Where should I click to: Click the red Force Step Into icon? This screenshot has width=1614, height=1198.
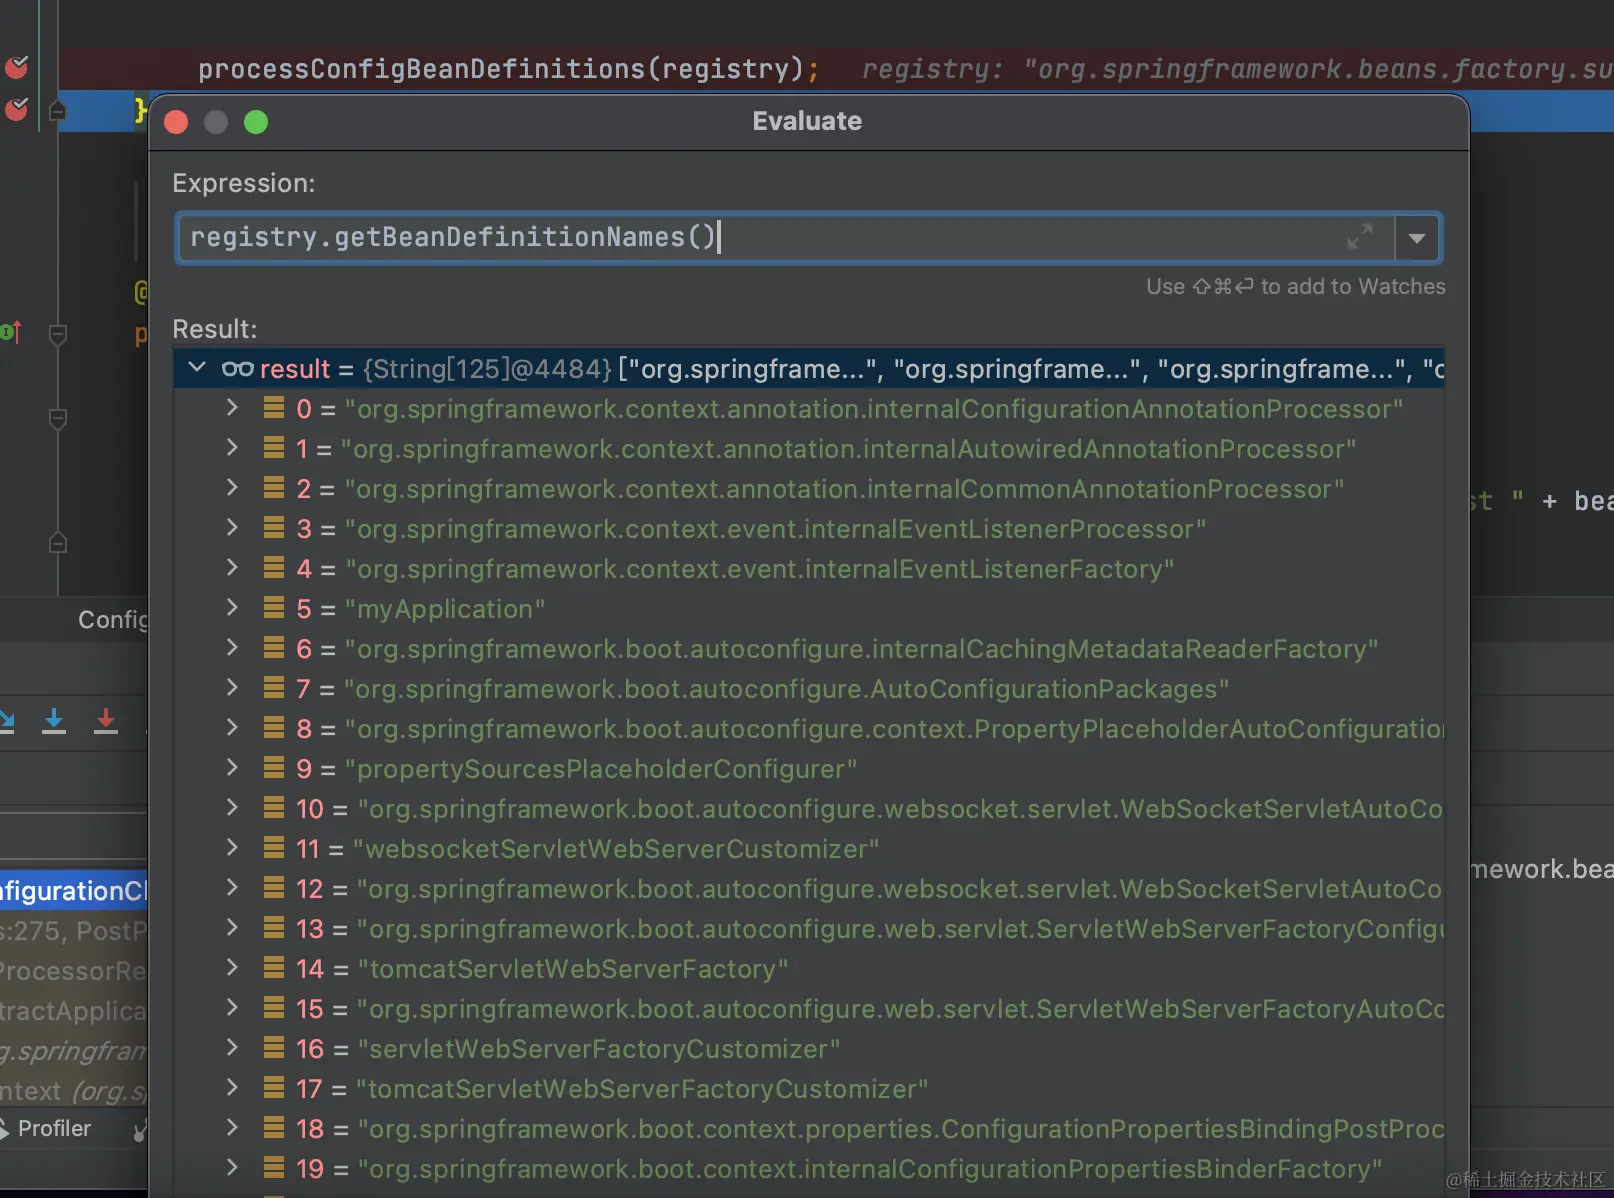[105, 721]
